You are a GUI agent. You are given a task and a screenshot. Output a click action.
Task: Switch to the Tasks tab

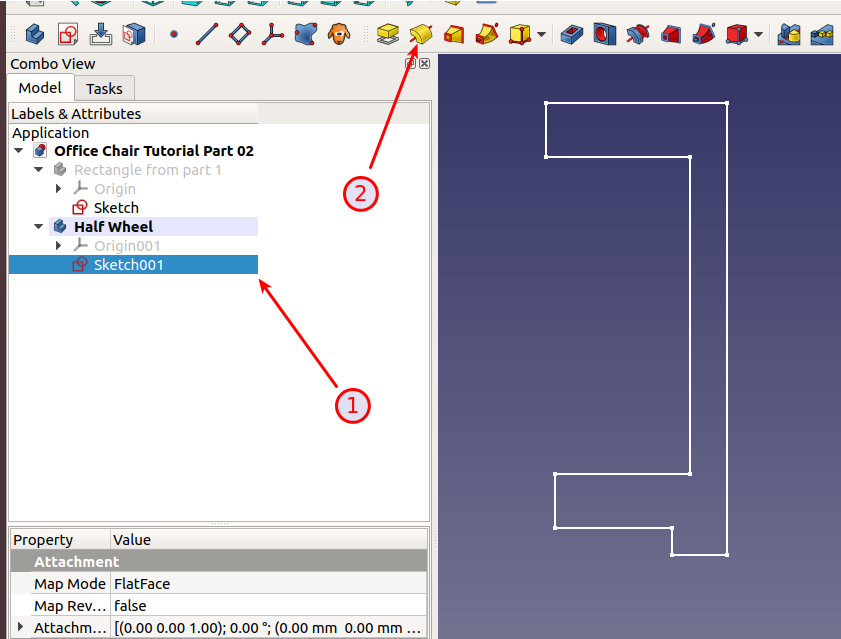(104, 89)
